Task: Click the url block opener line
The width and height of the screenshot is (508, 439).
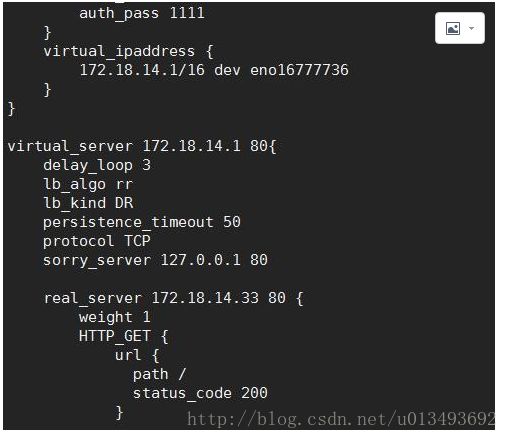Action: pos(137,355)
